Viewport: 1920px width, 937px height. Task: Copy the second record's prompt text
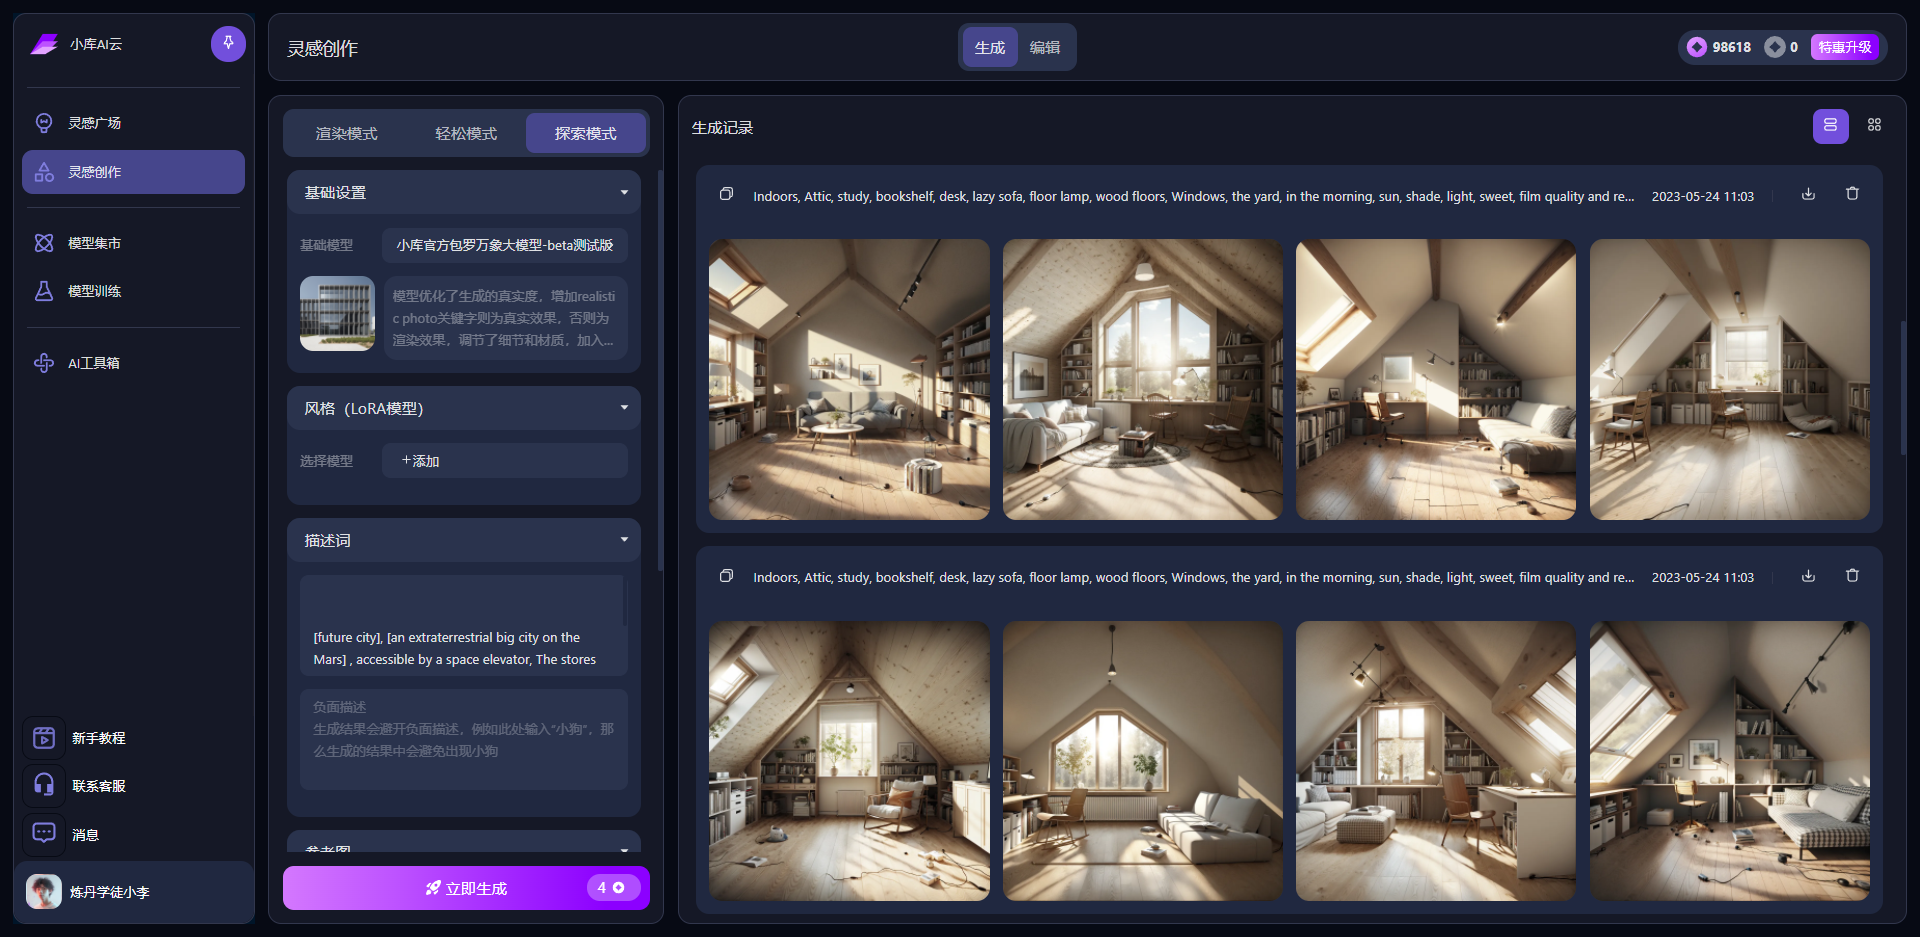click(727, 576)
